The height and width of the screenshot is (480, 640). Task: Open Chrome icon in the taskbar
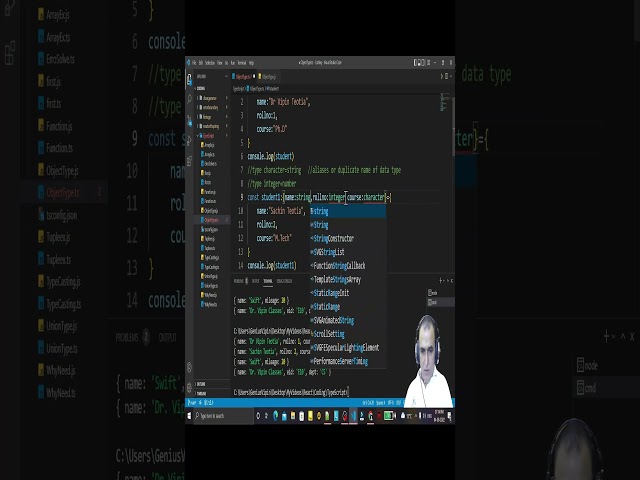click(371, 416)
